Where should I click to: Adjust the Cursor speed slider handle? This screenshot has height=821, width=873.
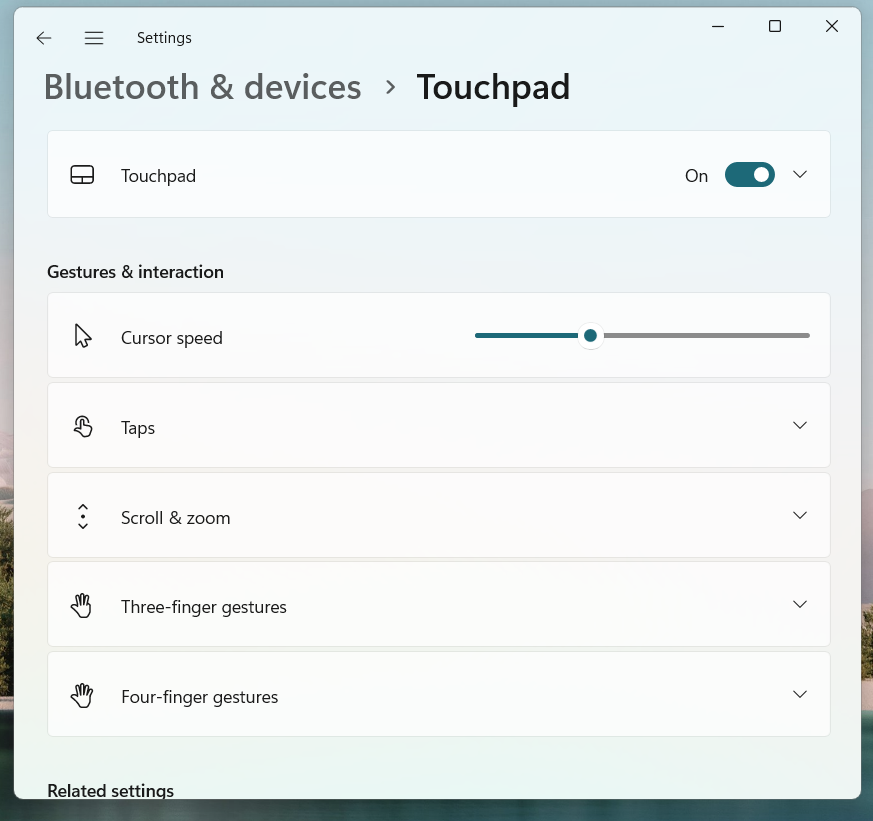pyautogui.click(x=590, y=335)
